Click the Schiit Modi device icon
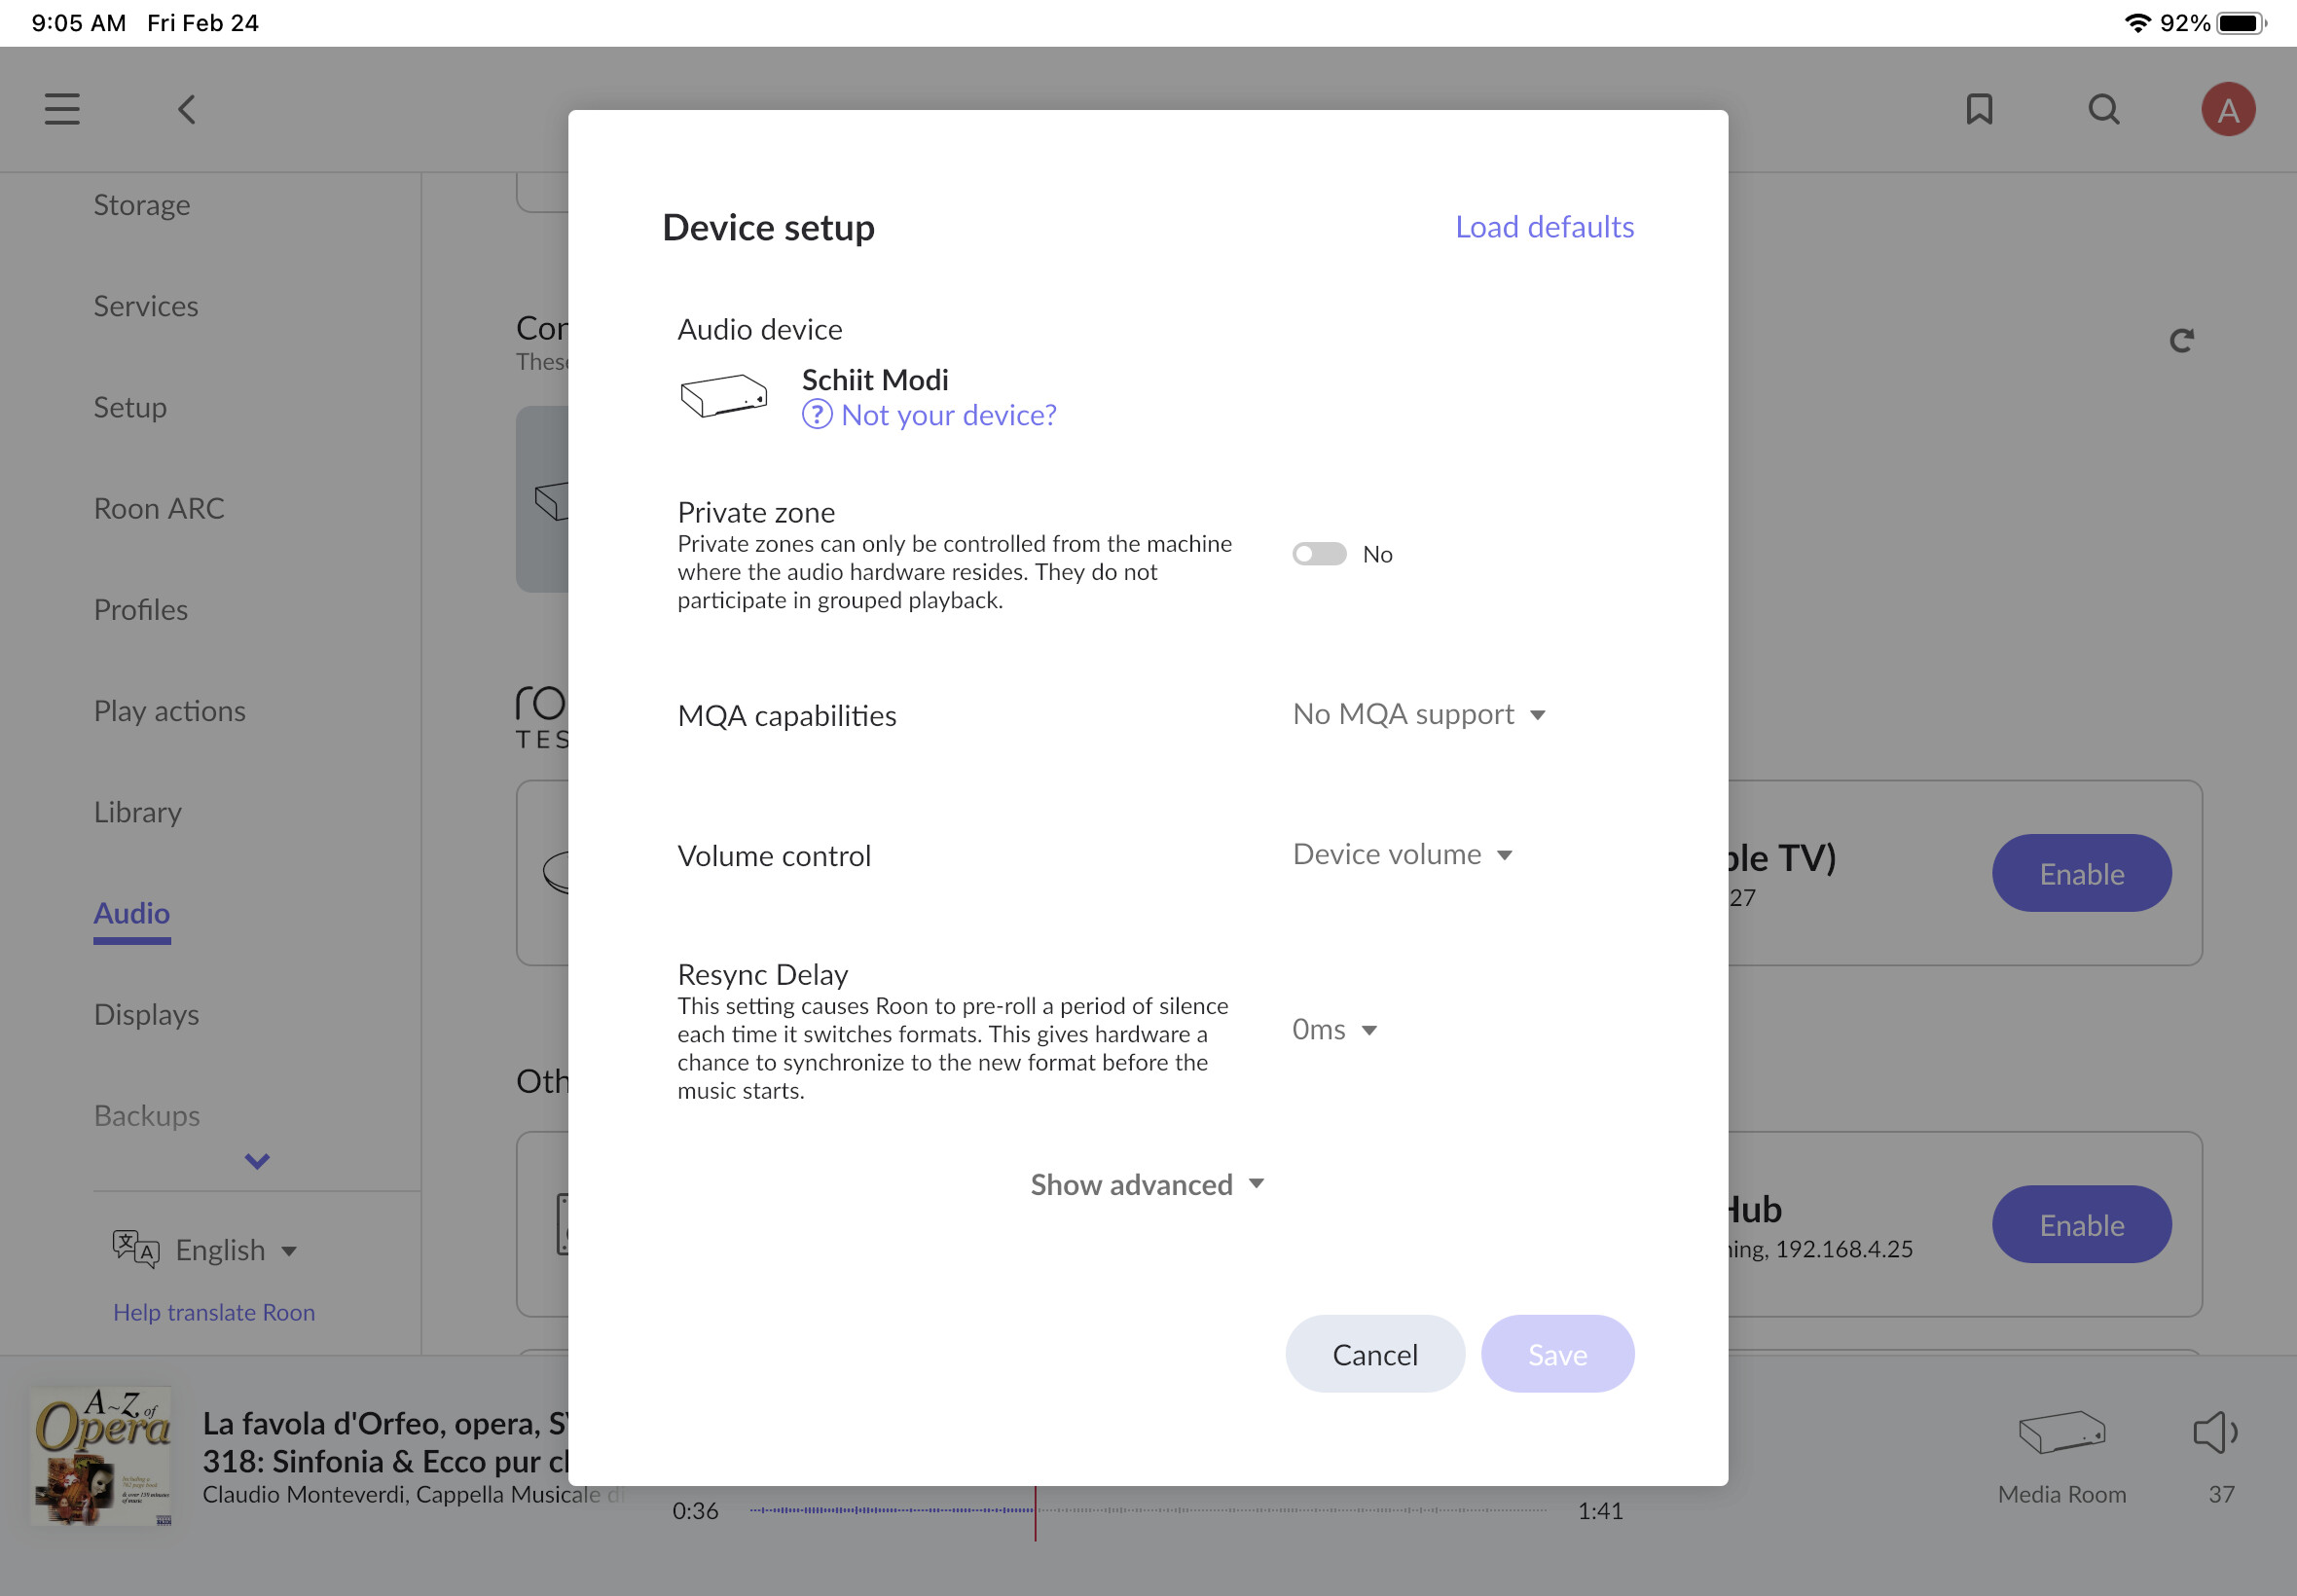This screenshot has width=2297, height=1596. (722, 395)
